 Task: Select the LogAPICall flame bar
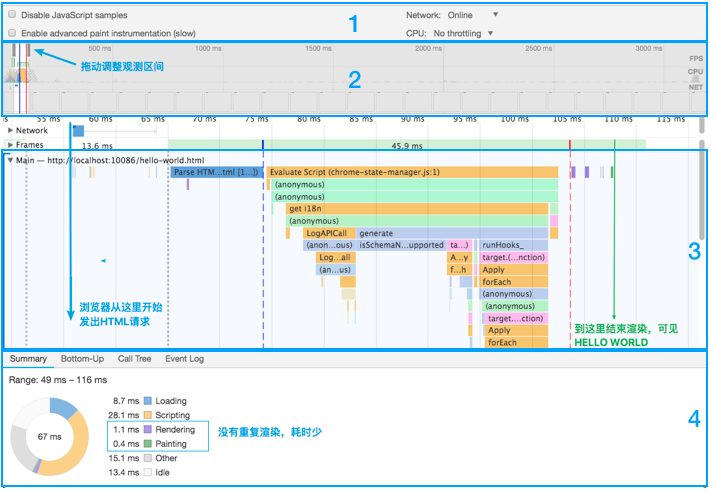(x=329, y=234)
